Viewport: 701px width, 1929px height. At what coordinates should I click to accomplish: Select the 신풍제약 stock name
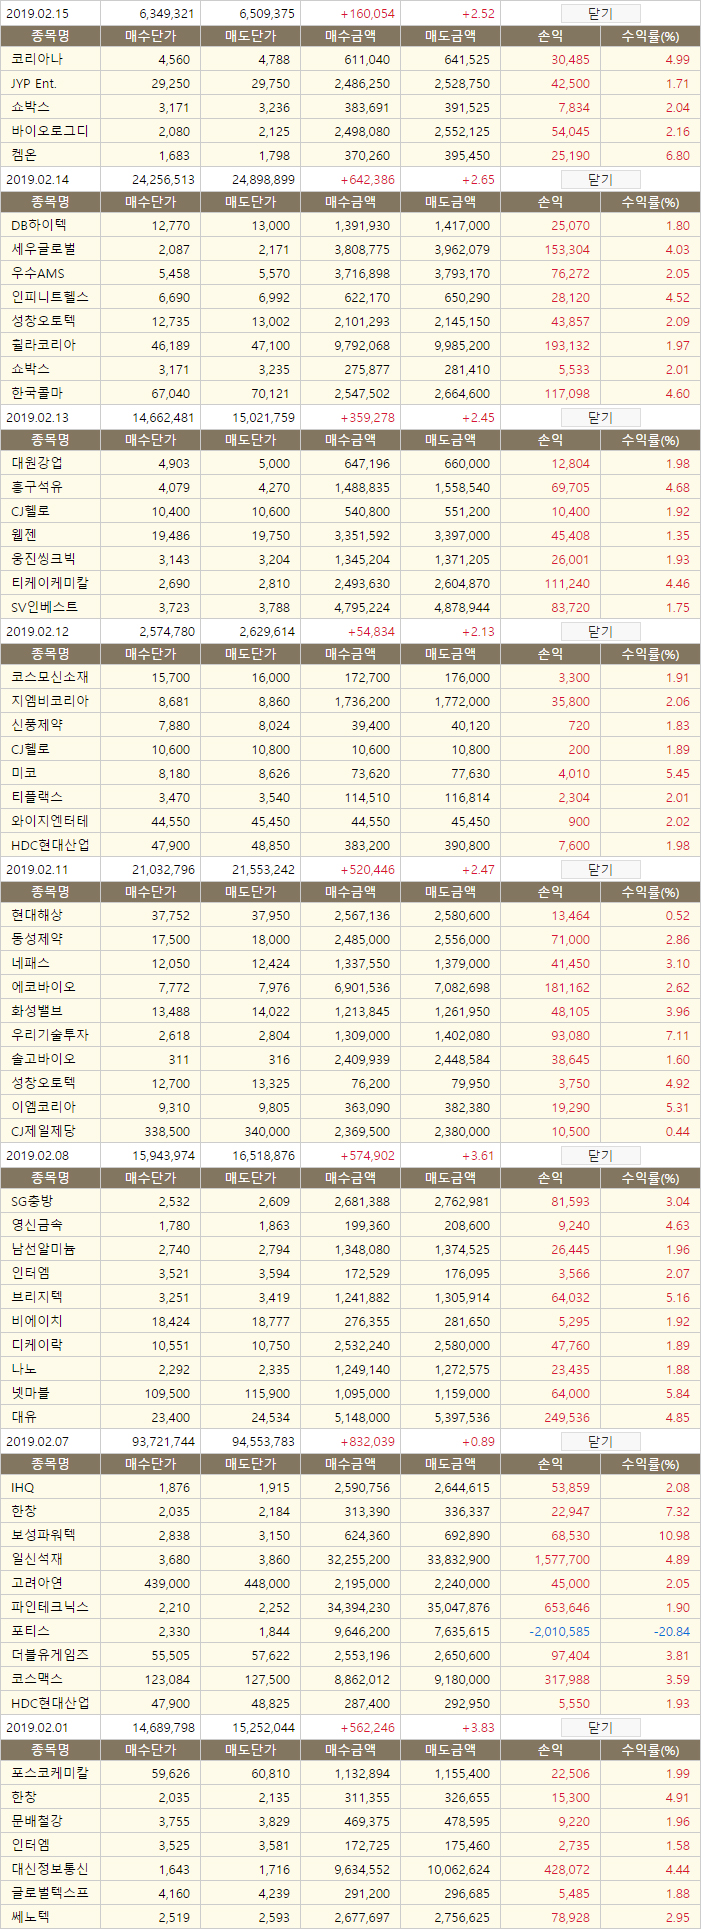point(37,725)
